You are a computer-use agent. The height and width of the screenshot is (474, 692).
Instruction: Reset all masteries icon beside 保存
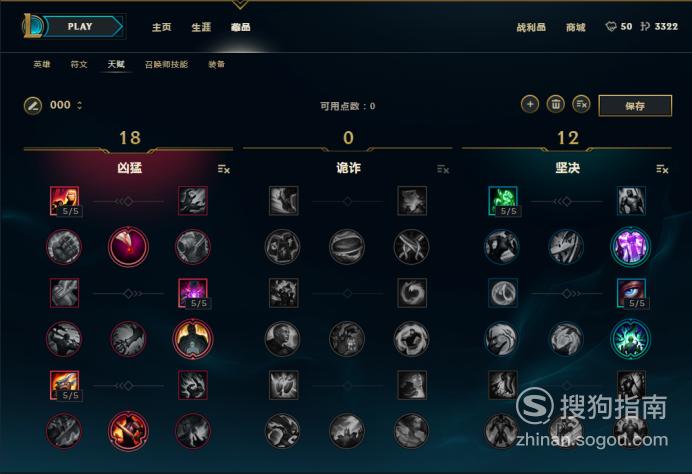[581, 105]
